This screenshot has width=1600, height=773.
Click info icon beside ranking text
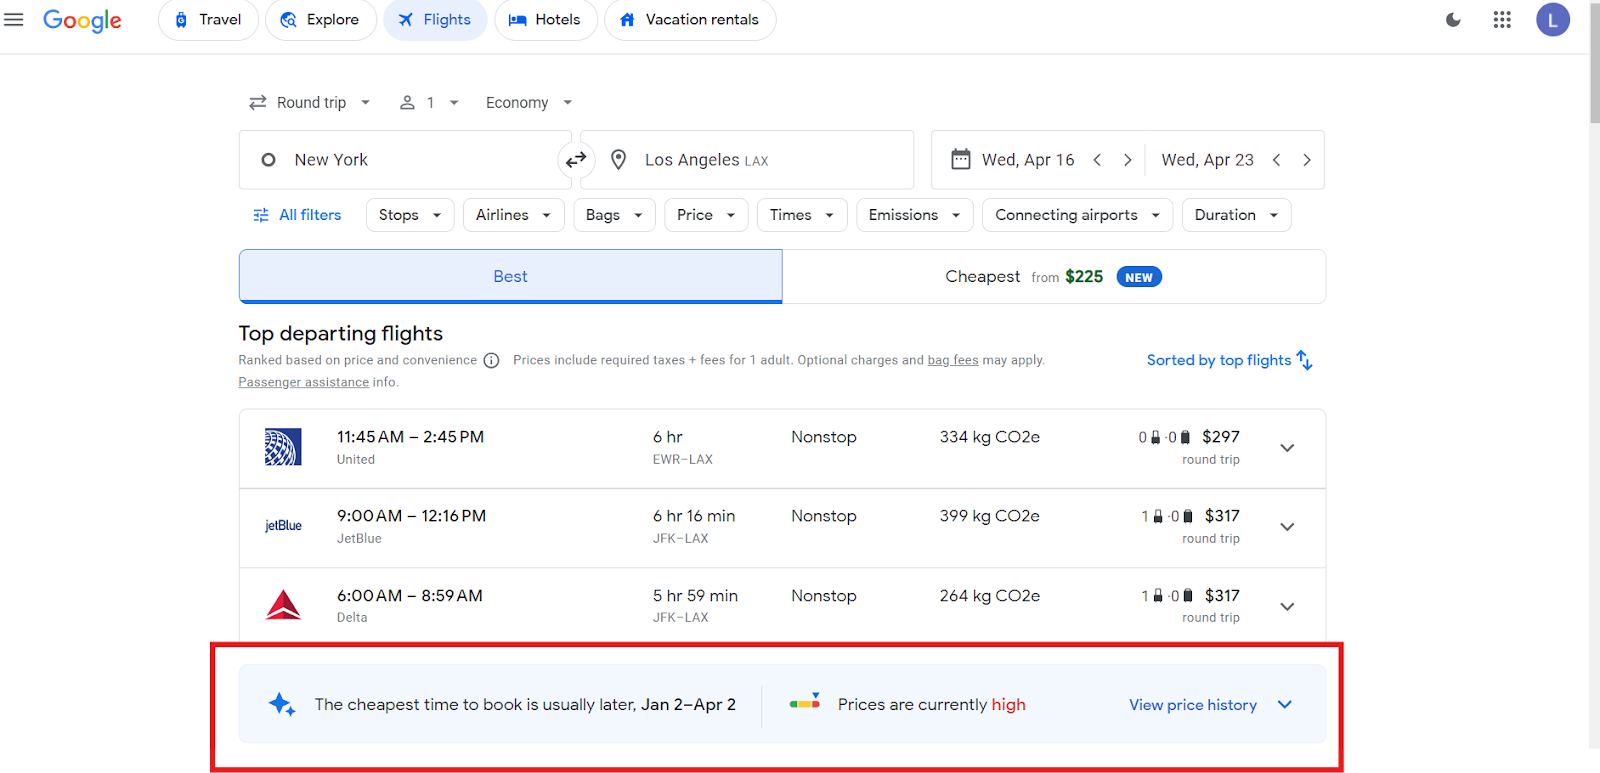click(491, 361)
